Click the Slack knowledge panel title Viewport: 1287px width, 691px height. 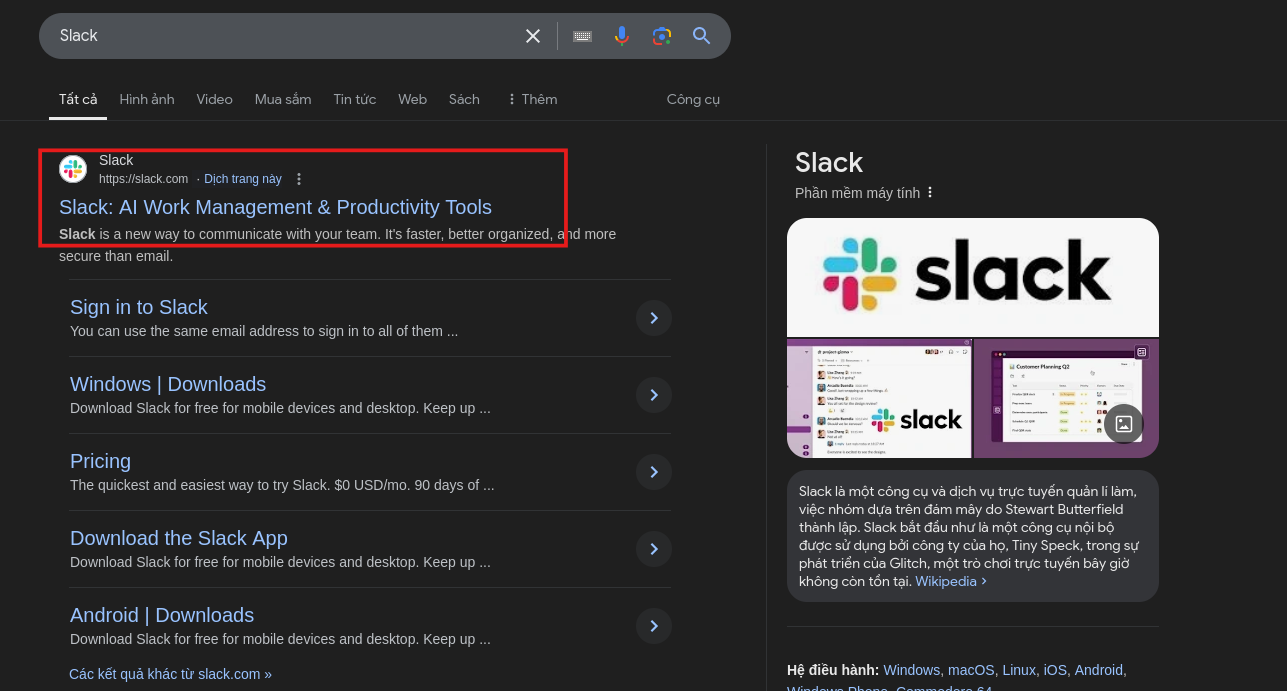click(829, 162)
